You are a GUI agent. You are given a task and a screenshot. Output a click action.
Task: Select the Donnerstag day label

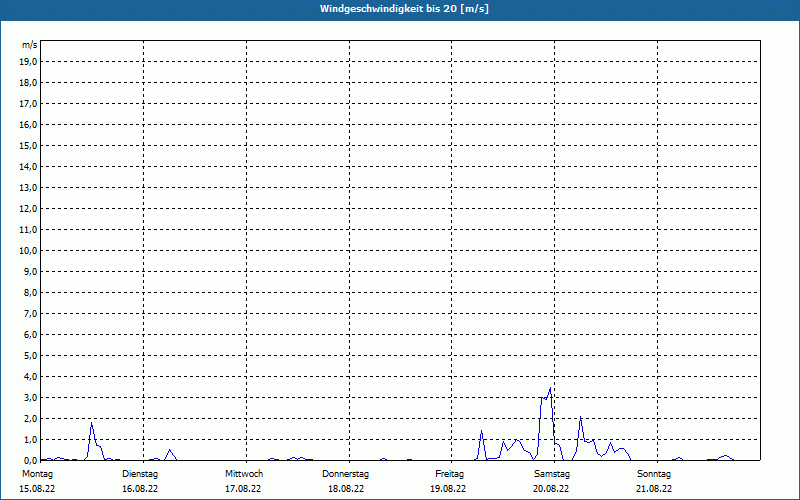click(x=346, y=473)
